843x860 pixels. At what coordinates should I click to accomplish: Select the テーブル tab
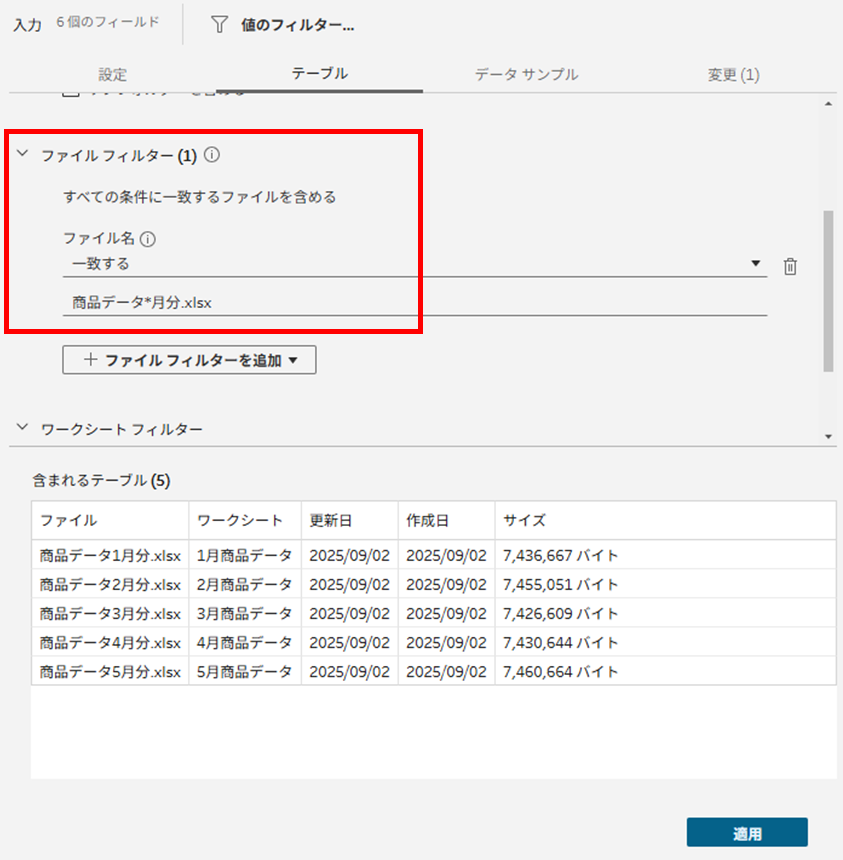[x=320, y=75]
